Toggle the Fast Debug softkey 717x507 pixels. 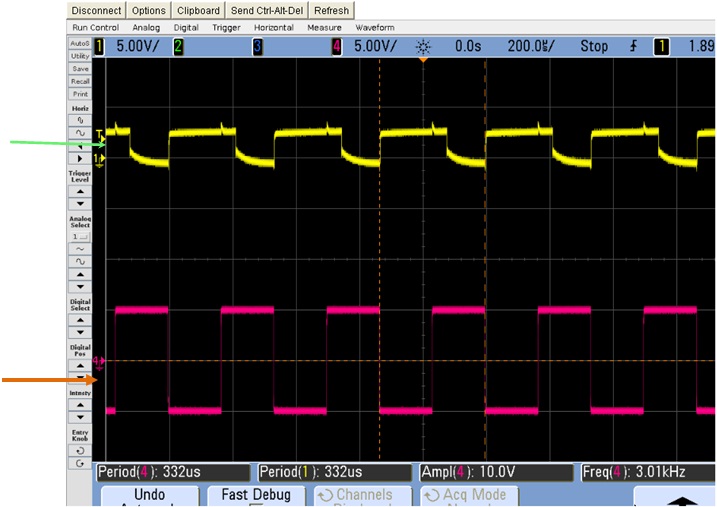256,496
